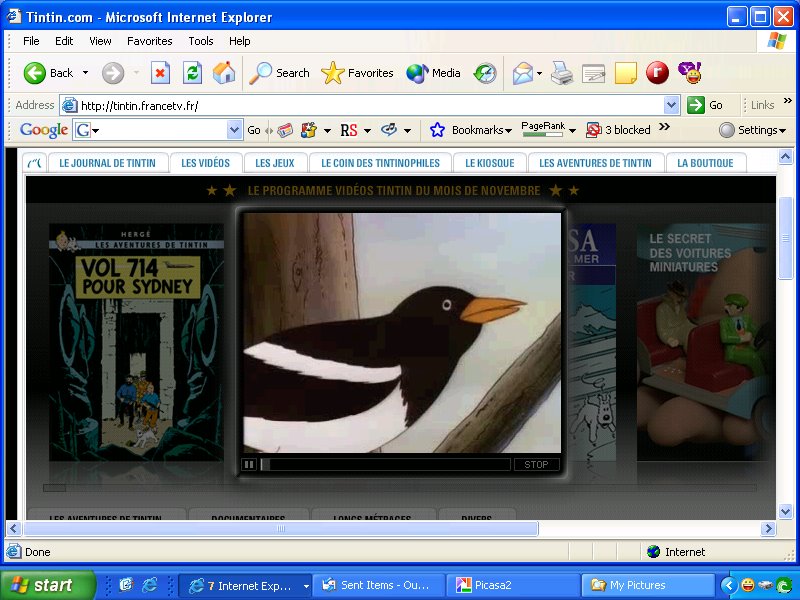Open the Google toolbar Settings dropdown

tap(752, 130)
